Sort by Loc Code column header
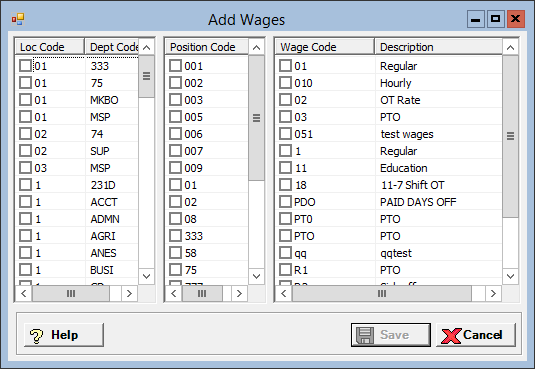535x369 pixels. [49, 47]
